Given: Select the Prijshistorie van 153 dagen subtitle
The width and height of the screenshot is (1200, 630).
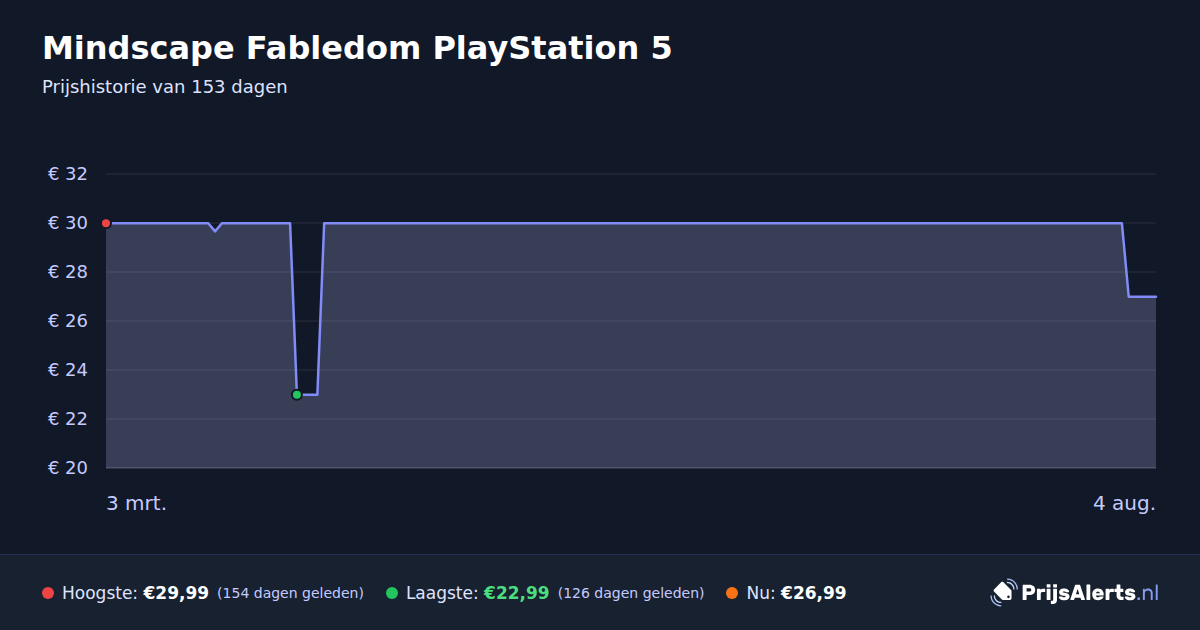Looking at the screenshot, I should tap(165, 87).
